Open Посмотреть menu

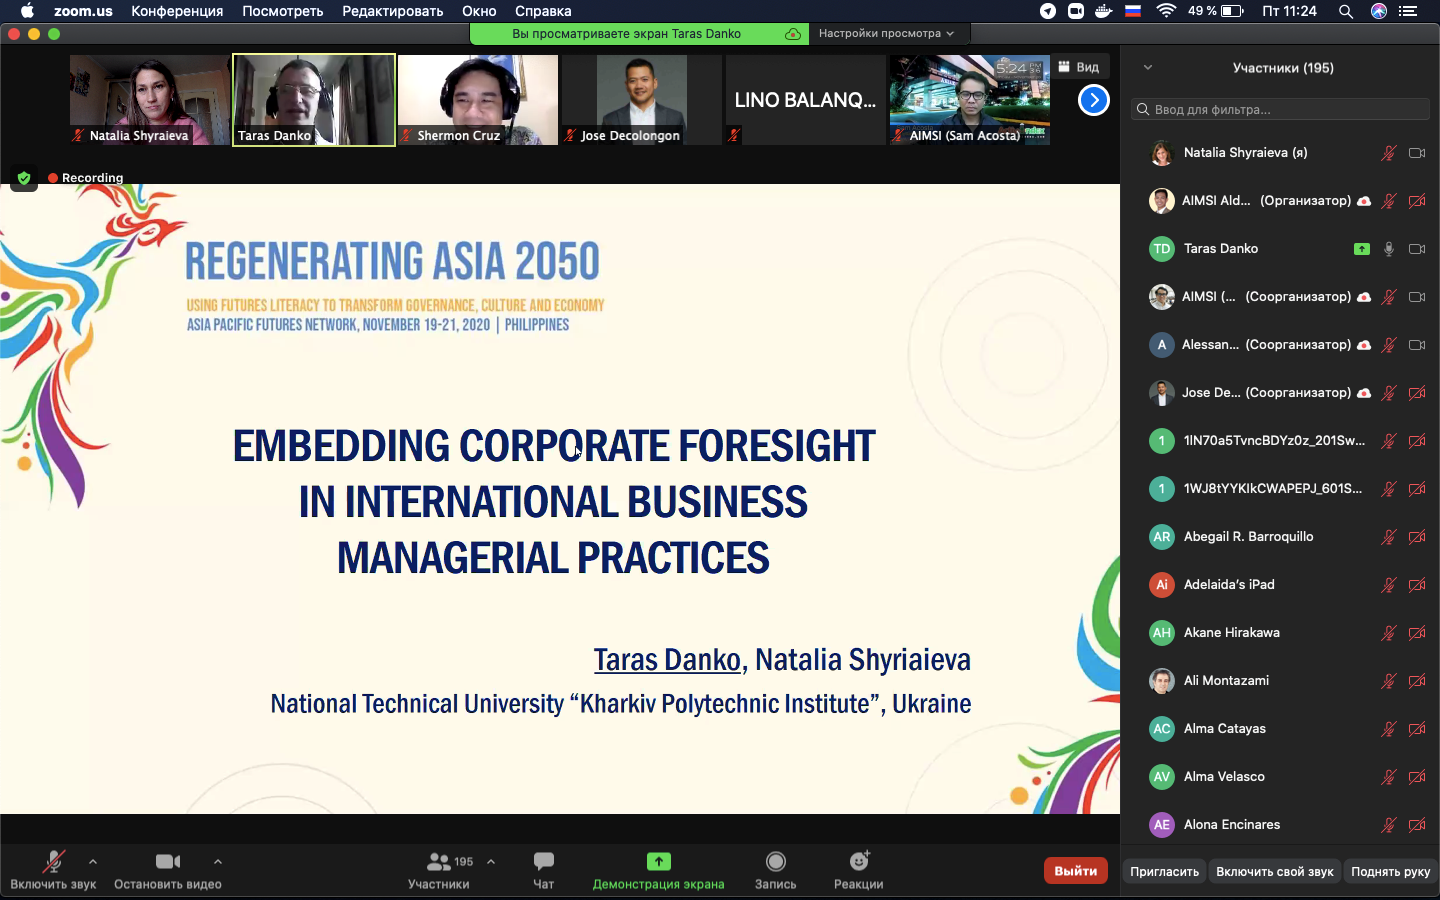[282, 11]
